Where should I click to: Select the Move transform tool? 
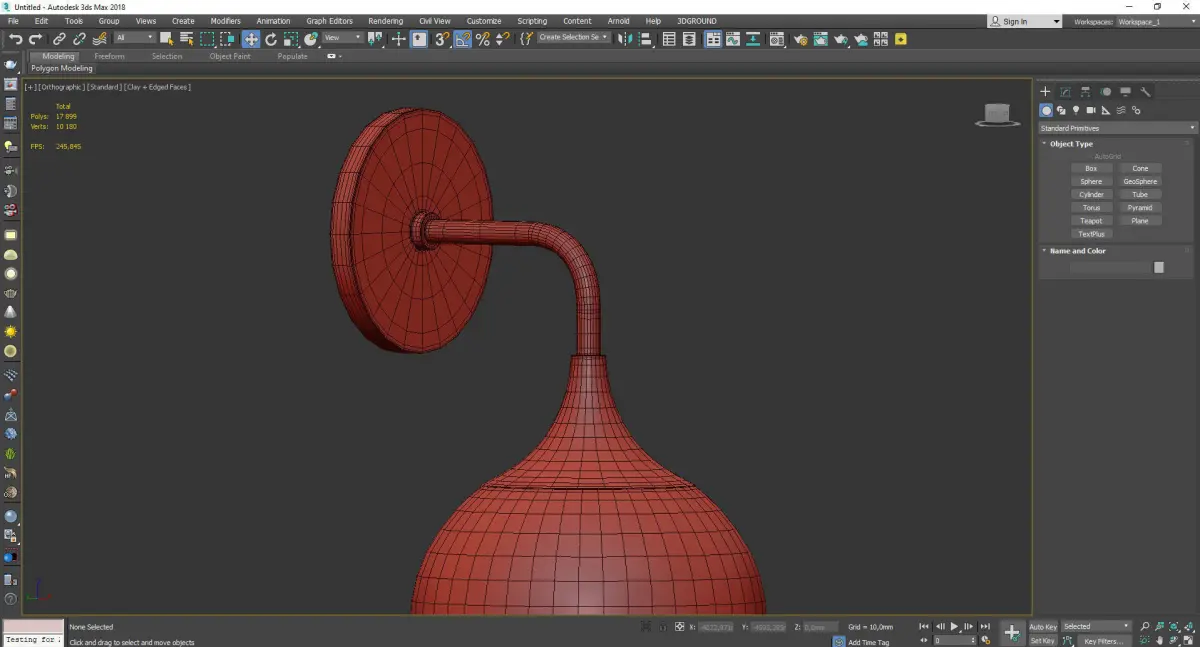(250, 39)
